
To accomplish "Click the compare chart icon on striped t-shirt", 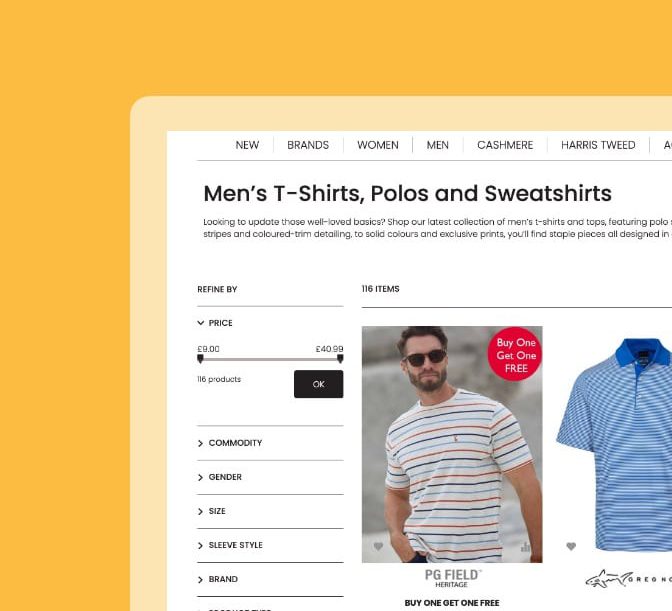I will click(525, 547).
